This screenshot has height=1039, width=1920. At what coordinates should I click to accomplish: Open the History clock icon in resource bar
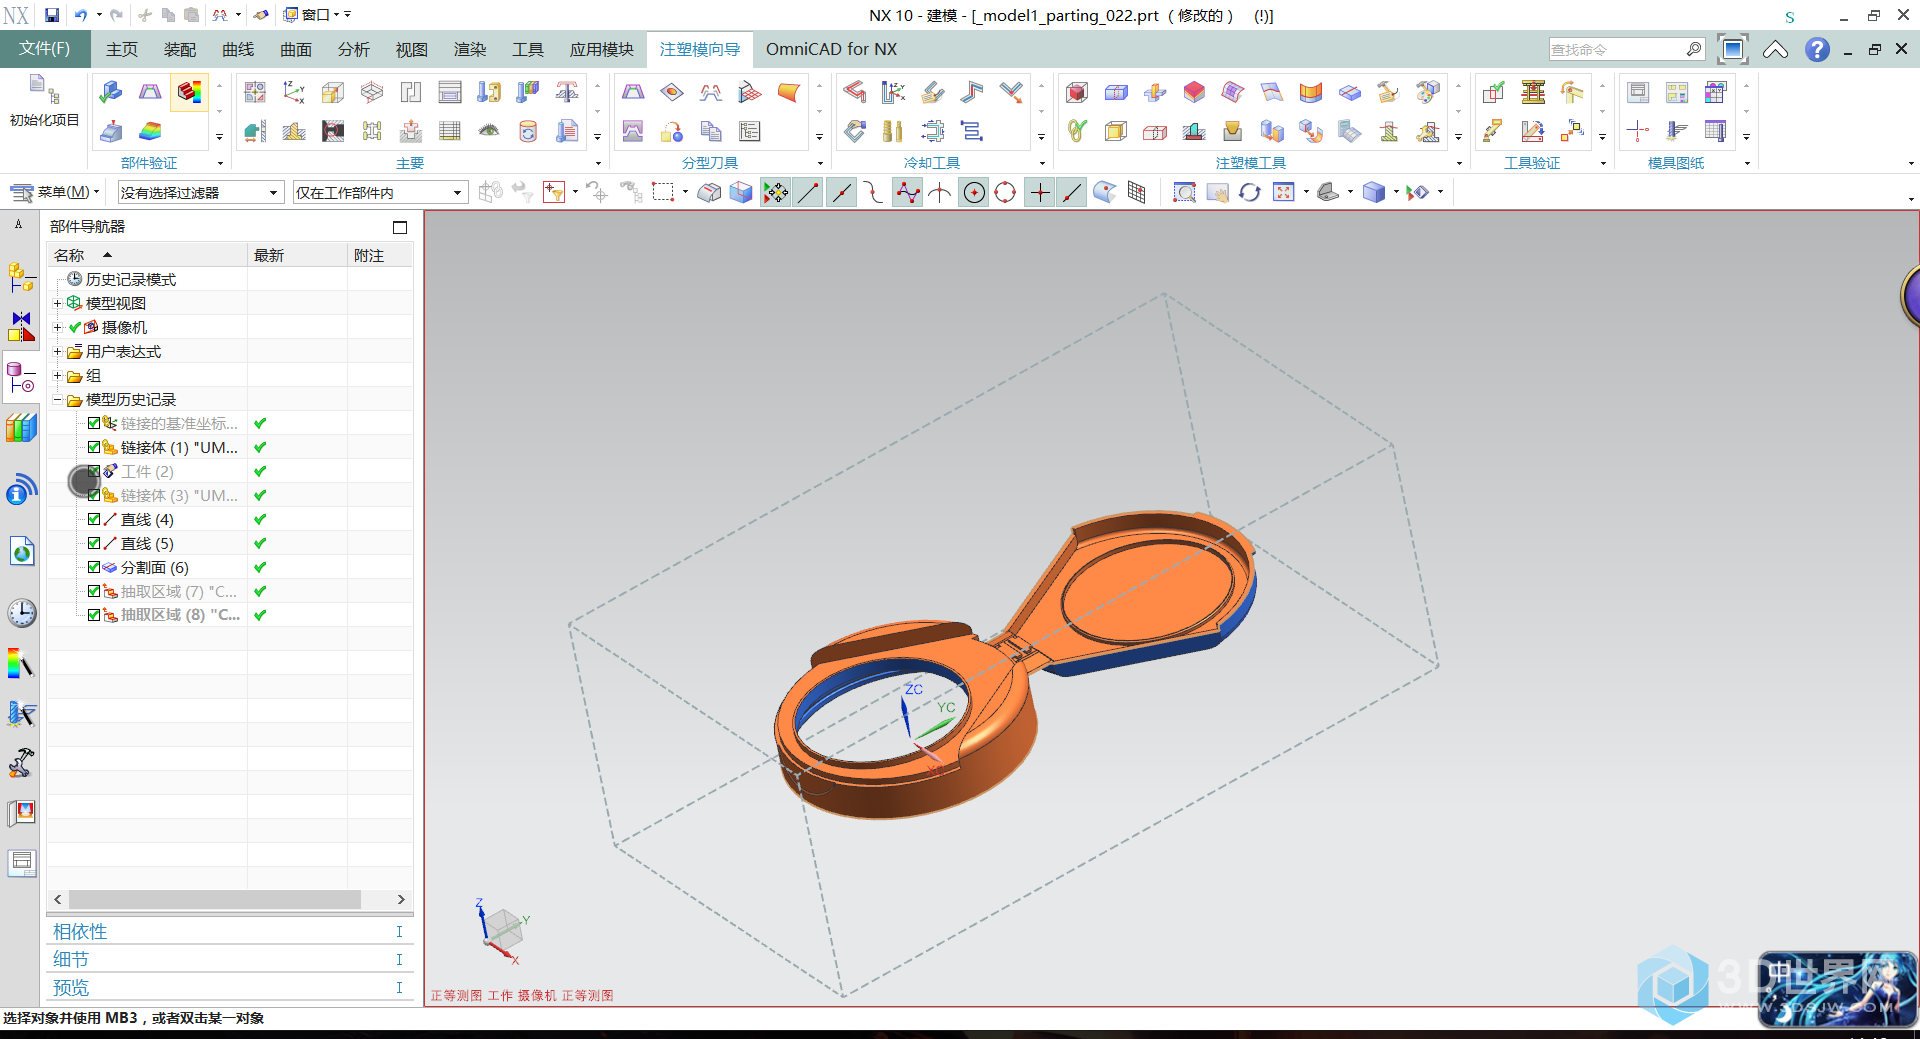[x=21, y=613]
